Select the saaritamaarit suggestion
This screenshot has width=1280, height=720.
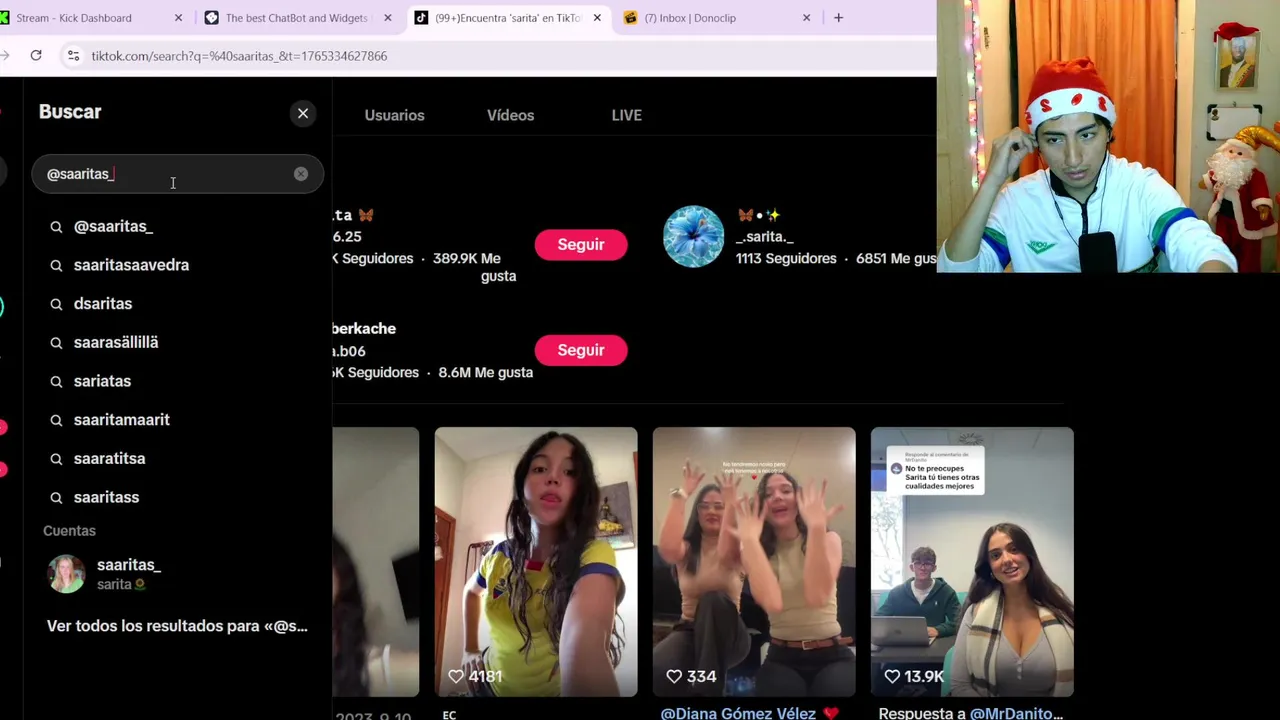(121, 420)
